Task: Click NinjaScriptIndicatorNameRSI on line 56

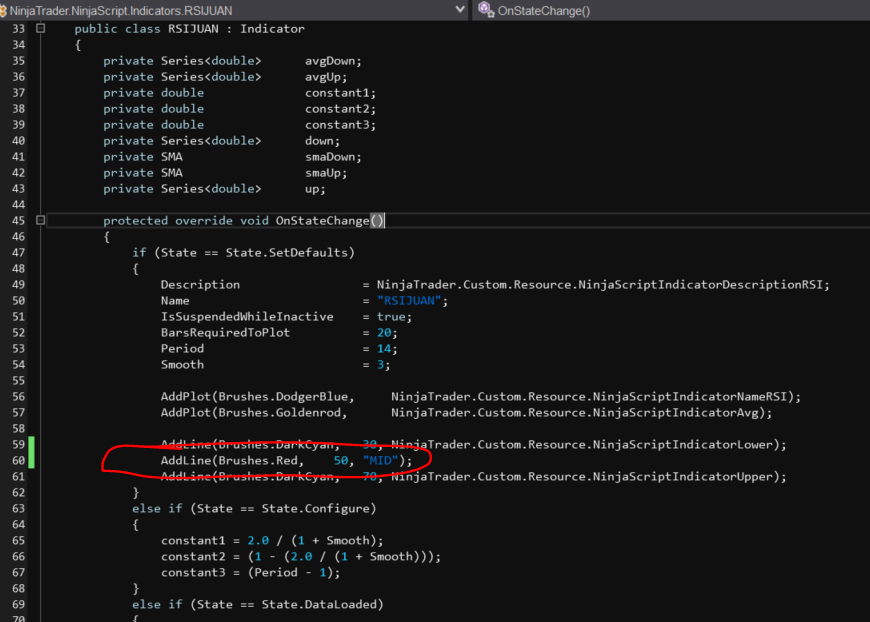Action: pyautogui.click(x=690, y=397)
